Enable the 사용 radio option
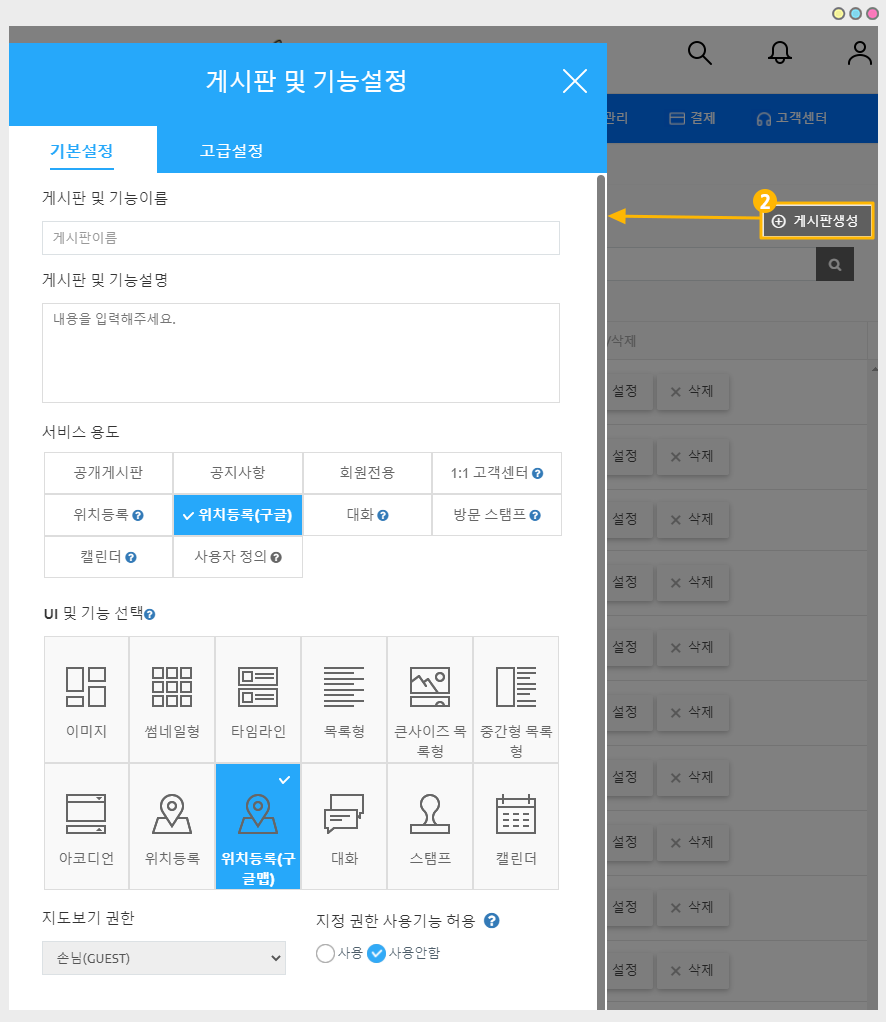This screenshot has width=886, height=1022. 325,953
